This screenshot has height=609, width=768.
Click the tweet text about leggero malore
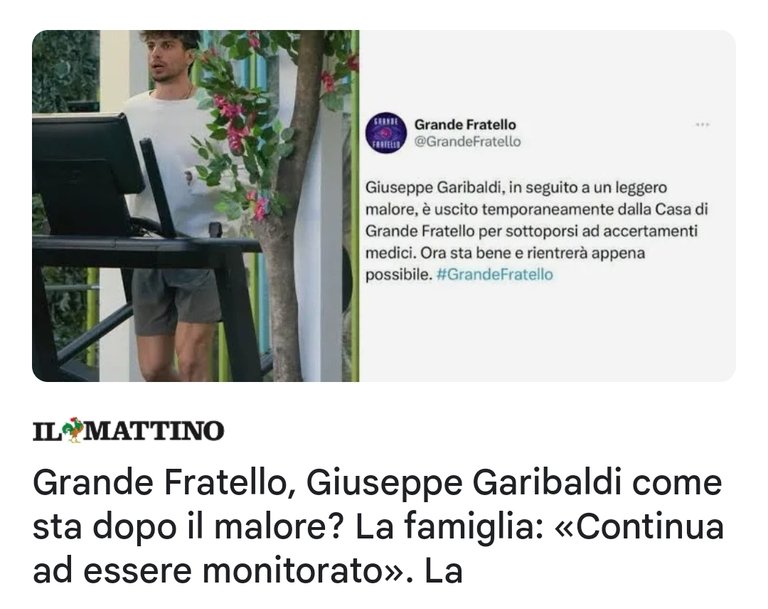pyautogui.click(x=537, y=231)
